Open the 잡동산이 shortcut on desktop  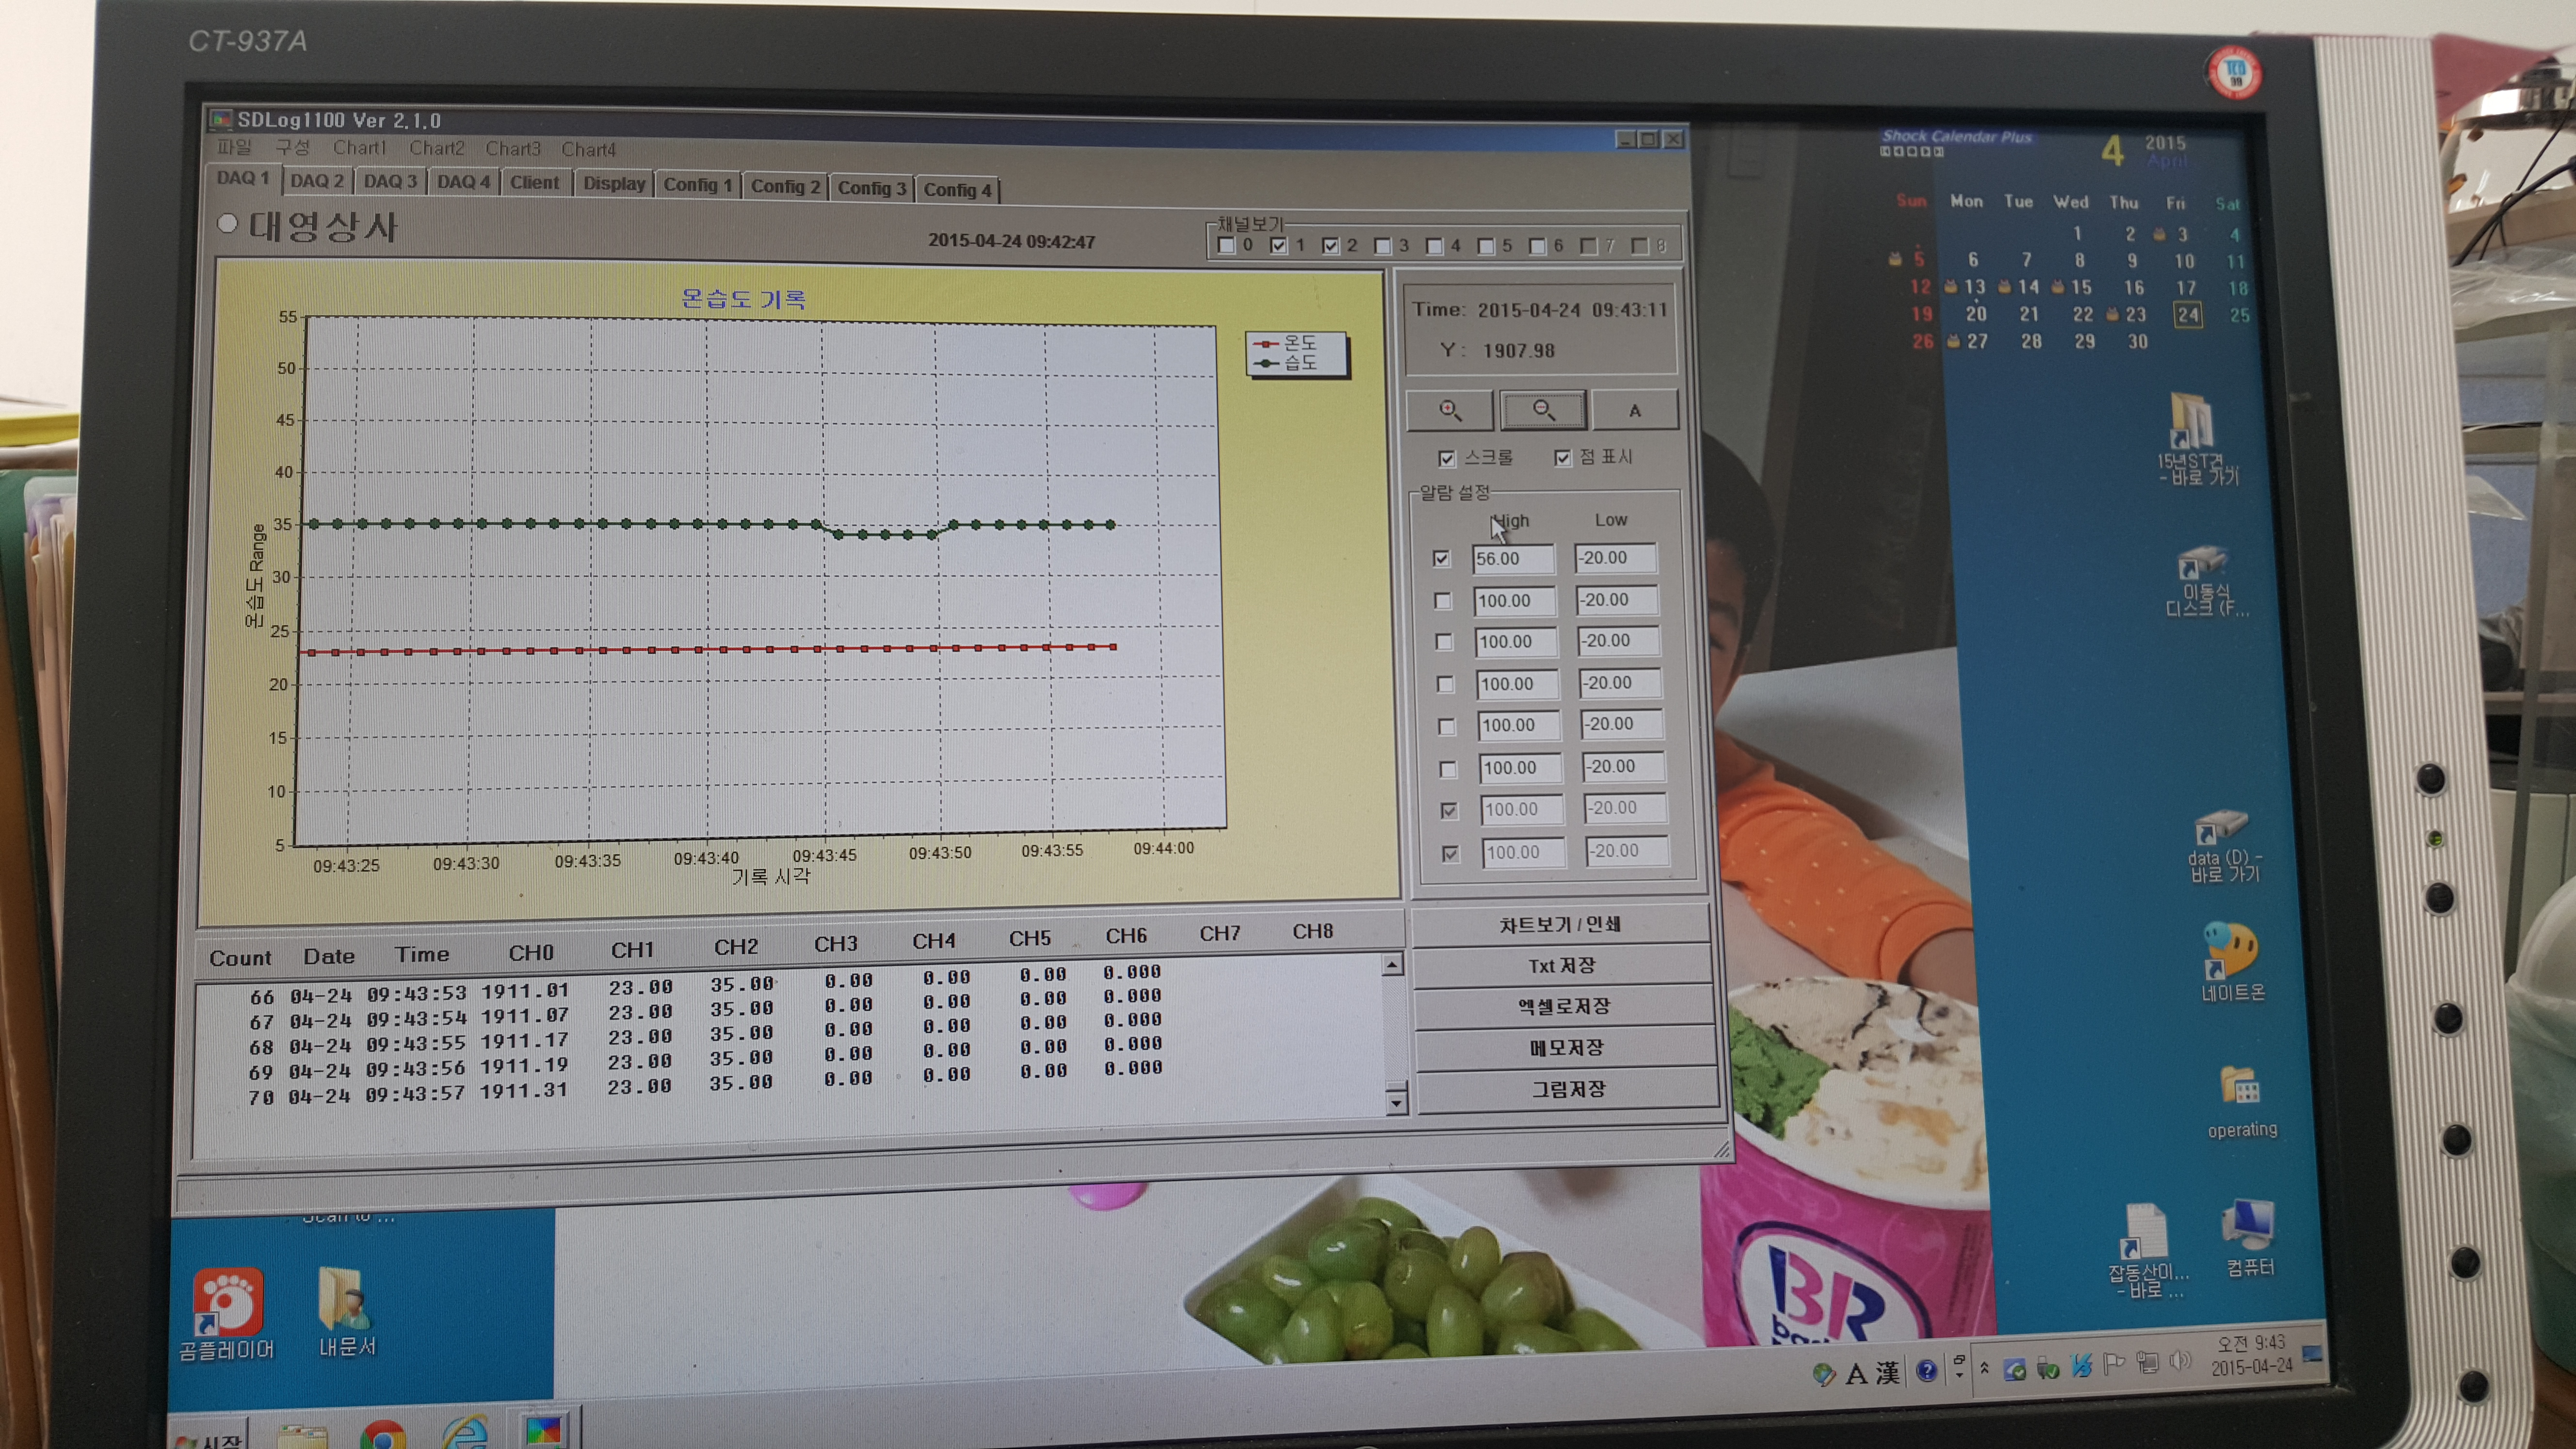[2147, 1250]
